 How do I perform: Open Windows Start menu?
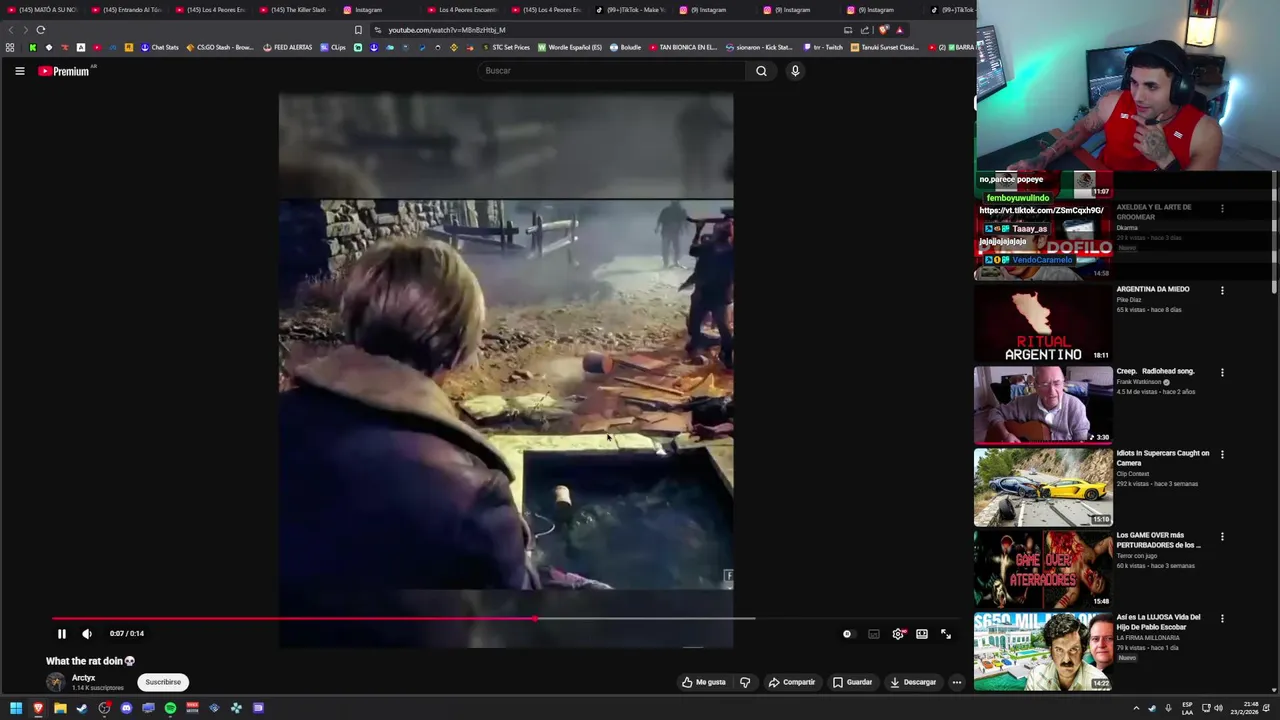point(16,708)
